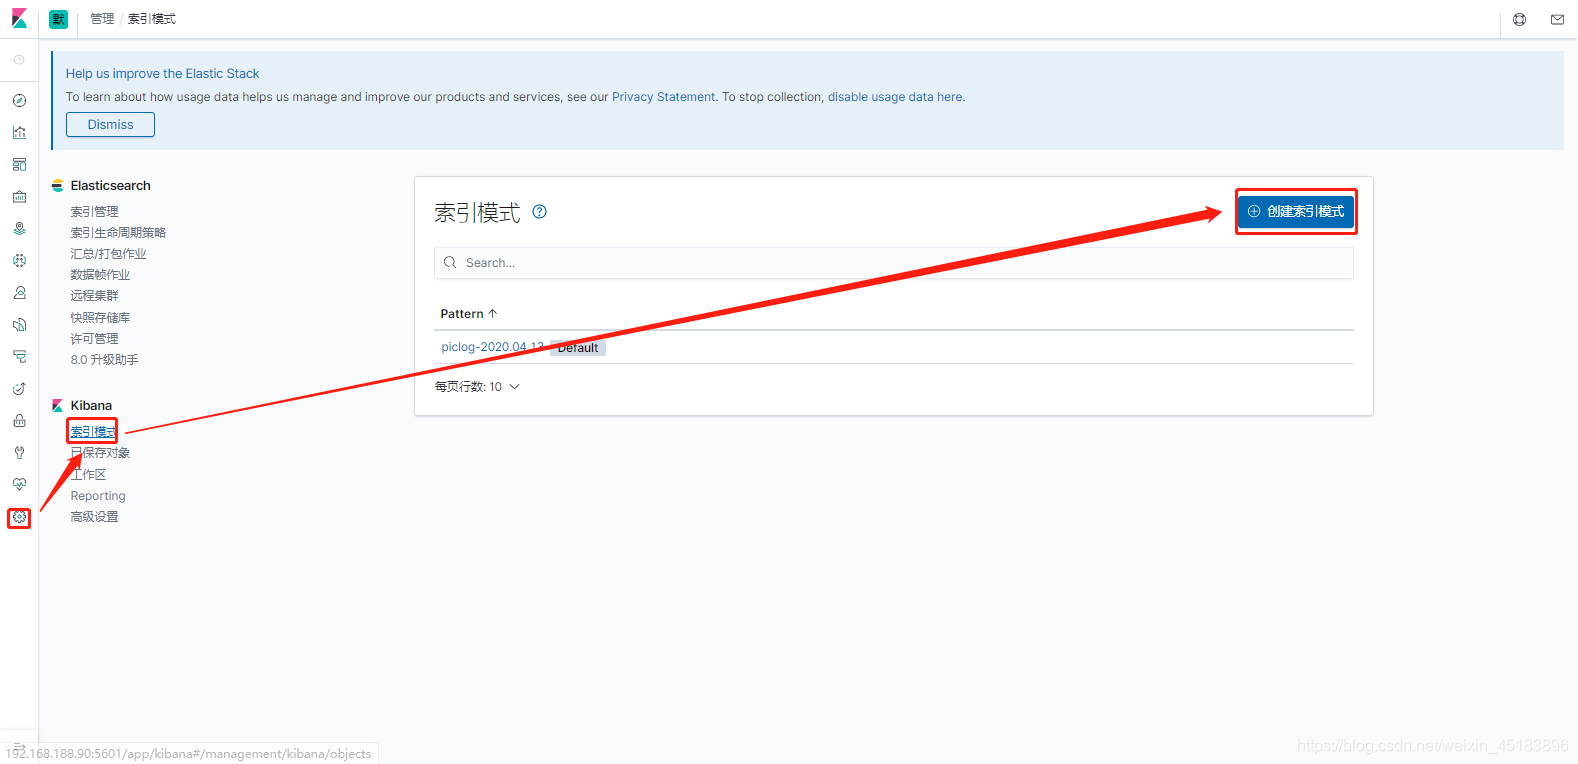The width and height of the screenshot is (1578, 764).
Task: Open Maps icon in sidebar
Action: tap(19, 228)
